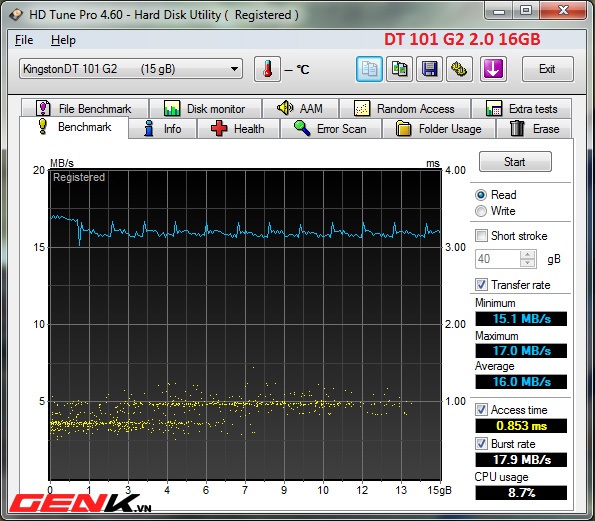The image size is (595, 521).
Task: Open the File menu
Action: (x=24, y=40)
